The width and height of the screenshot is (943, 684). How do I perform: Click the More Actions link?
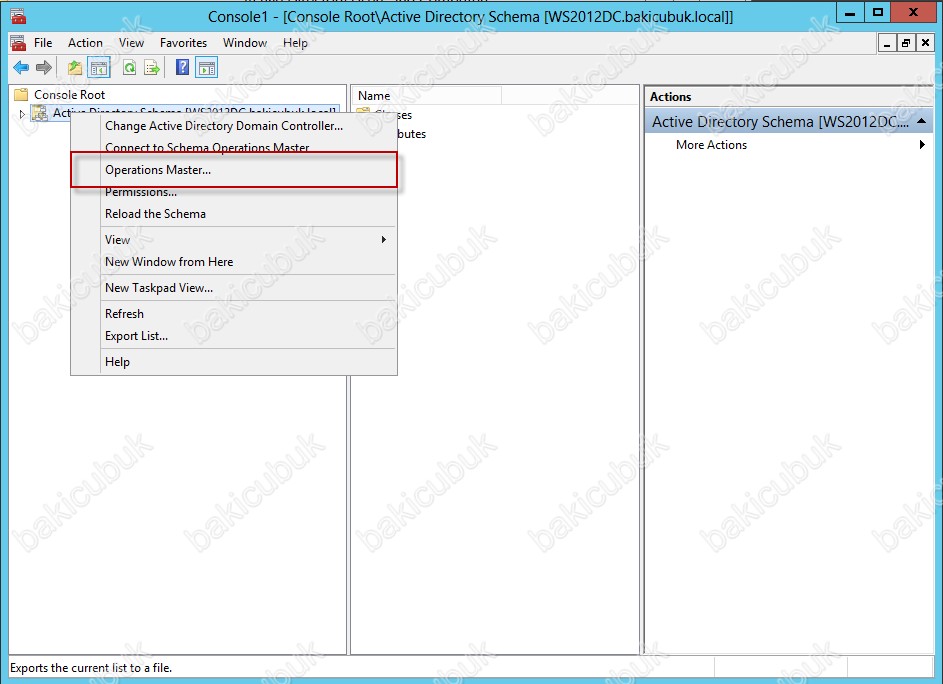coord(711,144)
